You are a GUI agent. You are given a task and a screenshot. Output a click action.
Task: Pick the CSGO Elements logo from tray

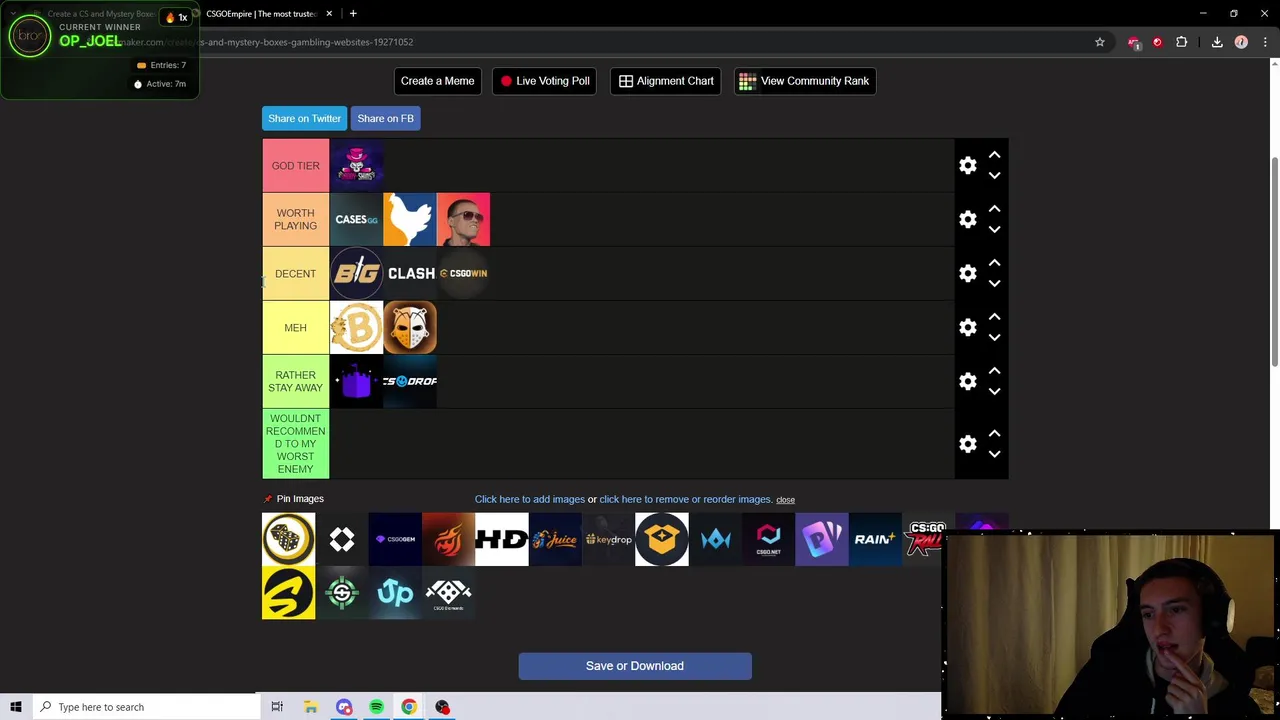(448, 593)
